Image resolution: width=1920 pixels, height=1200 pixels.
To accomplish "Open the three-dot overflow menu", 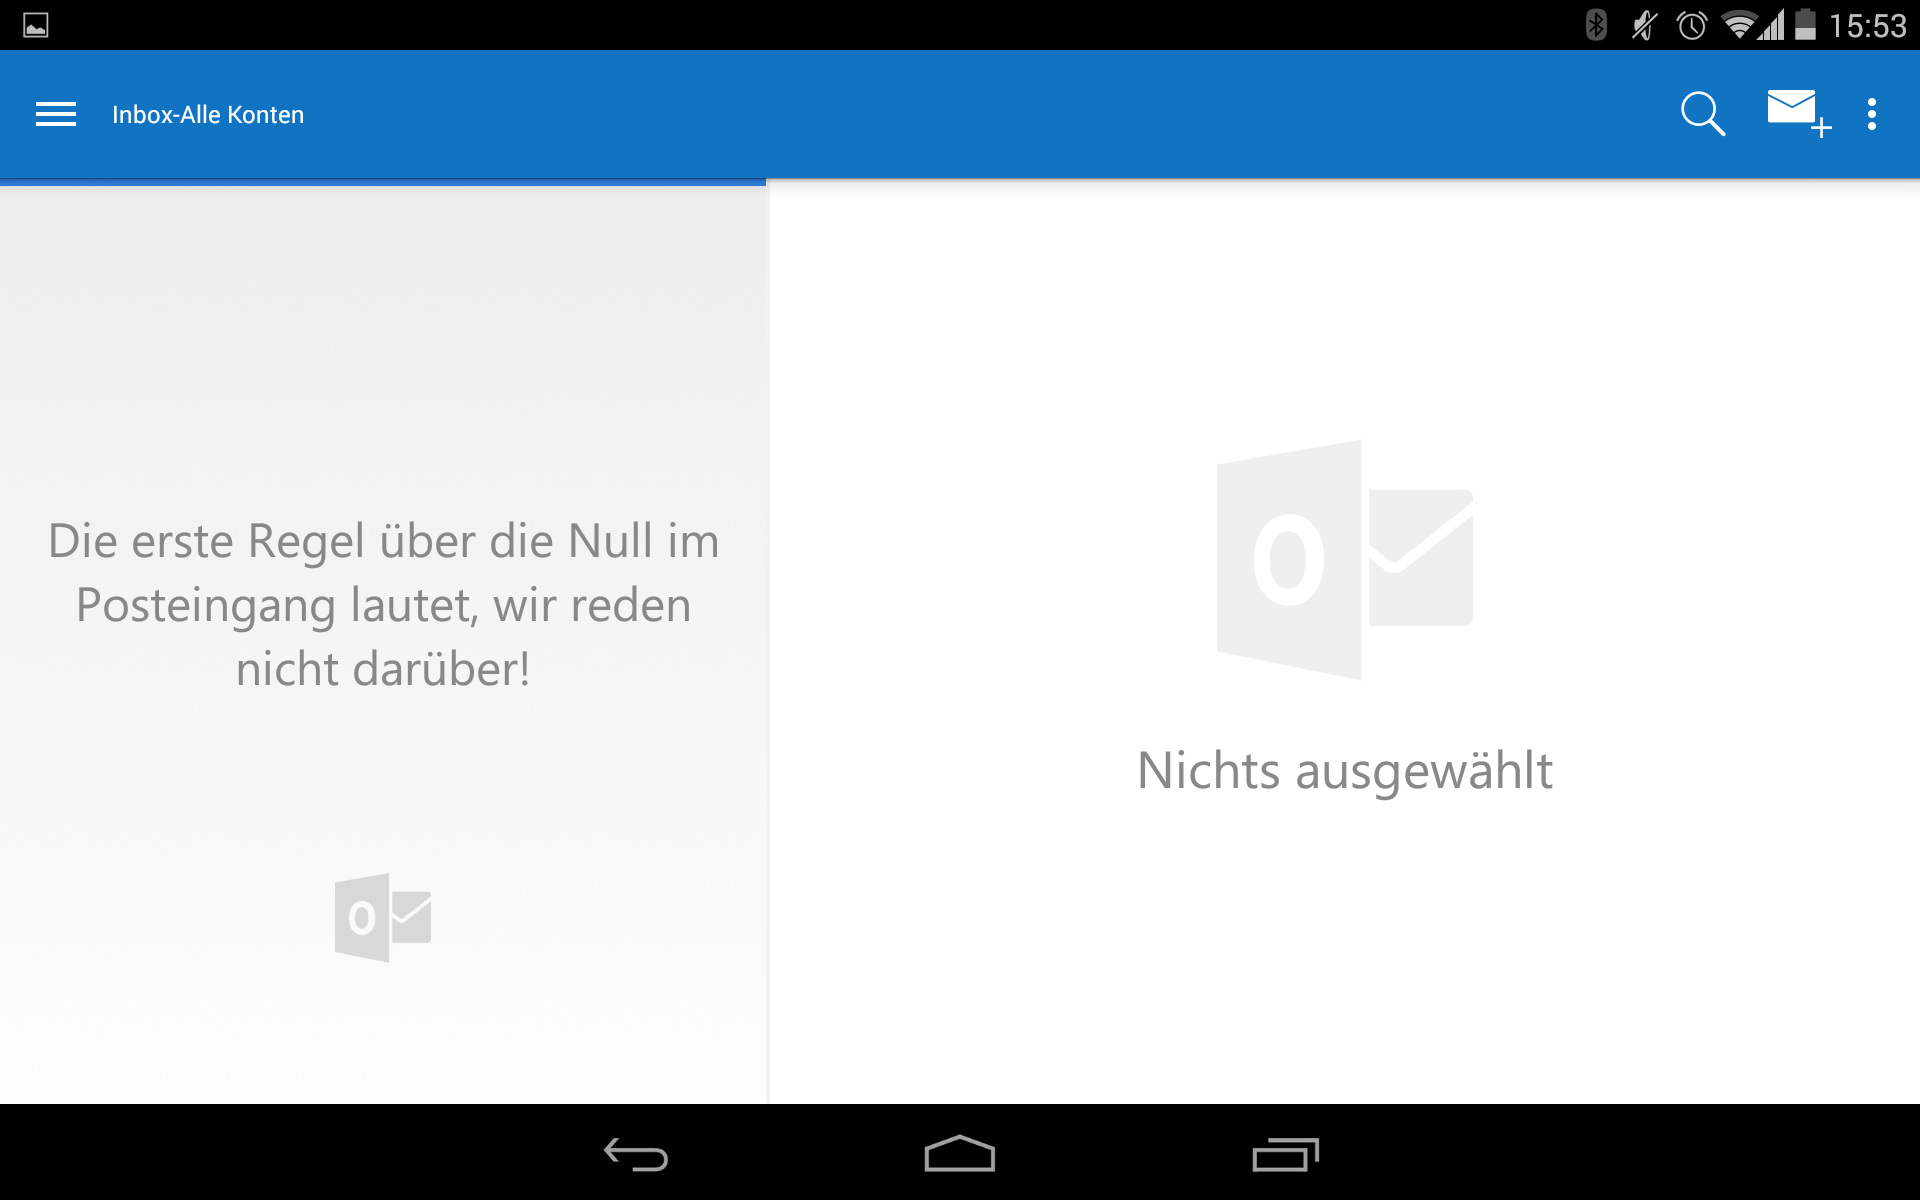I will (1871, 114).
